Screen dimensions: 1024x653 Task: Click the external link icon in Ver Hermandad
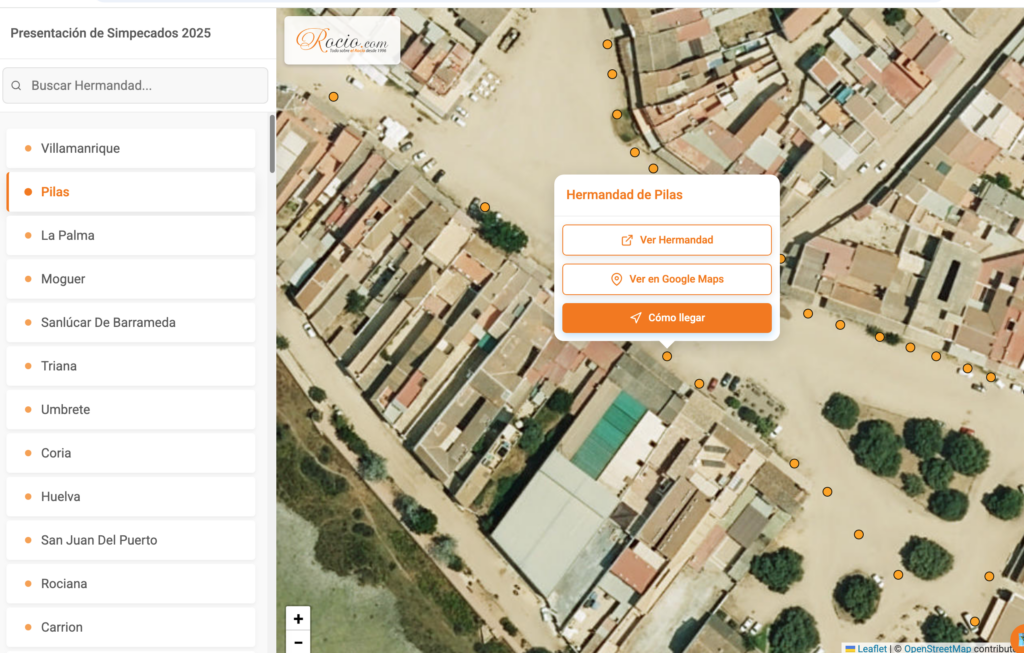pos(627,240)
